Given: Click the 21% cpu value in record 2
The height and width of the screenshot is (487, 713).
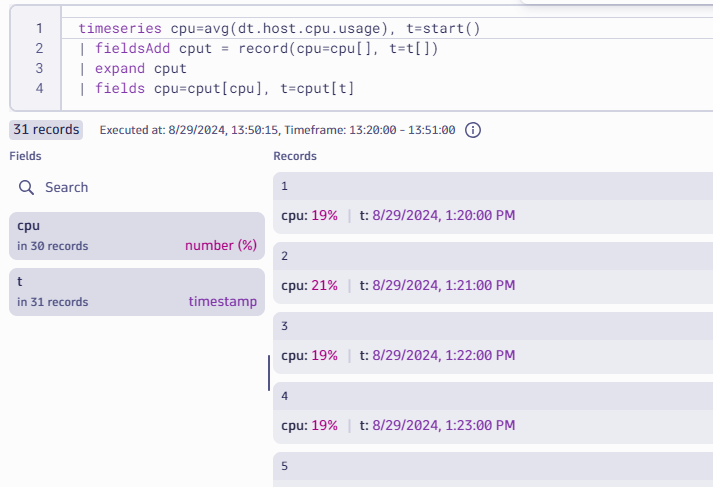Looking at the screenshot, I should click(x=324, y=285).
